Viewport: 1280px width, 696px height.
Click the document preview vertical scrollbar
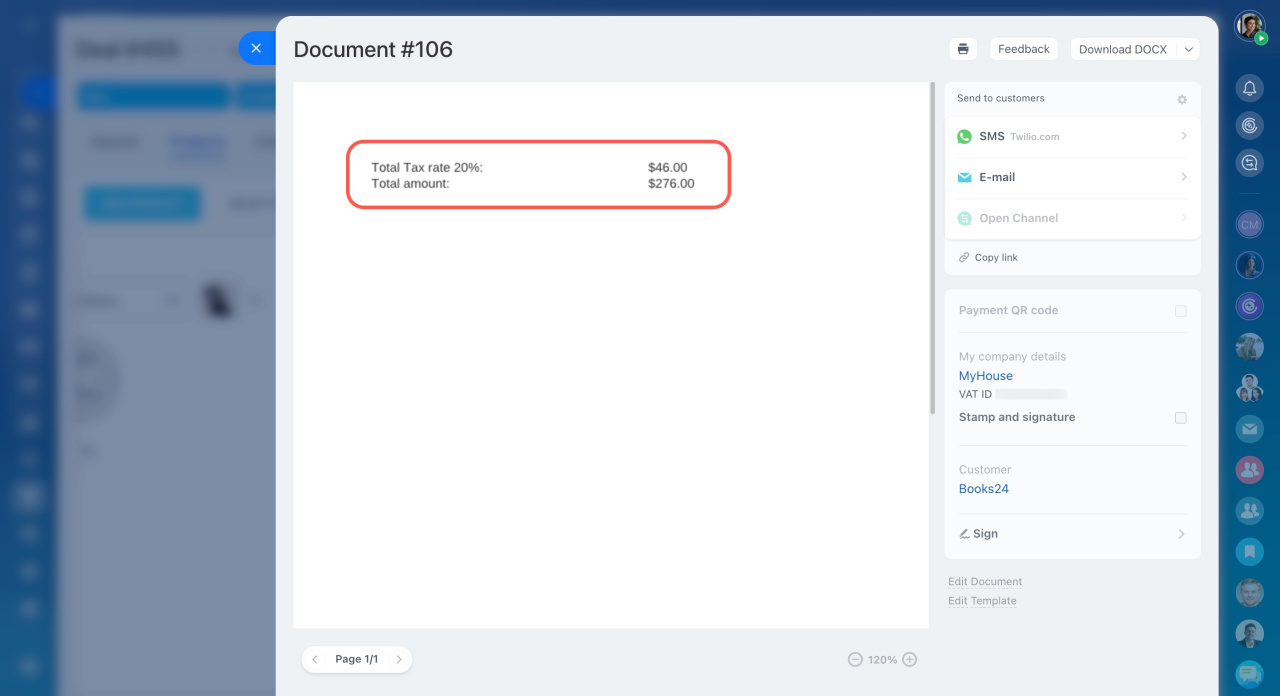click(x=932, y=248)
